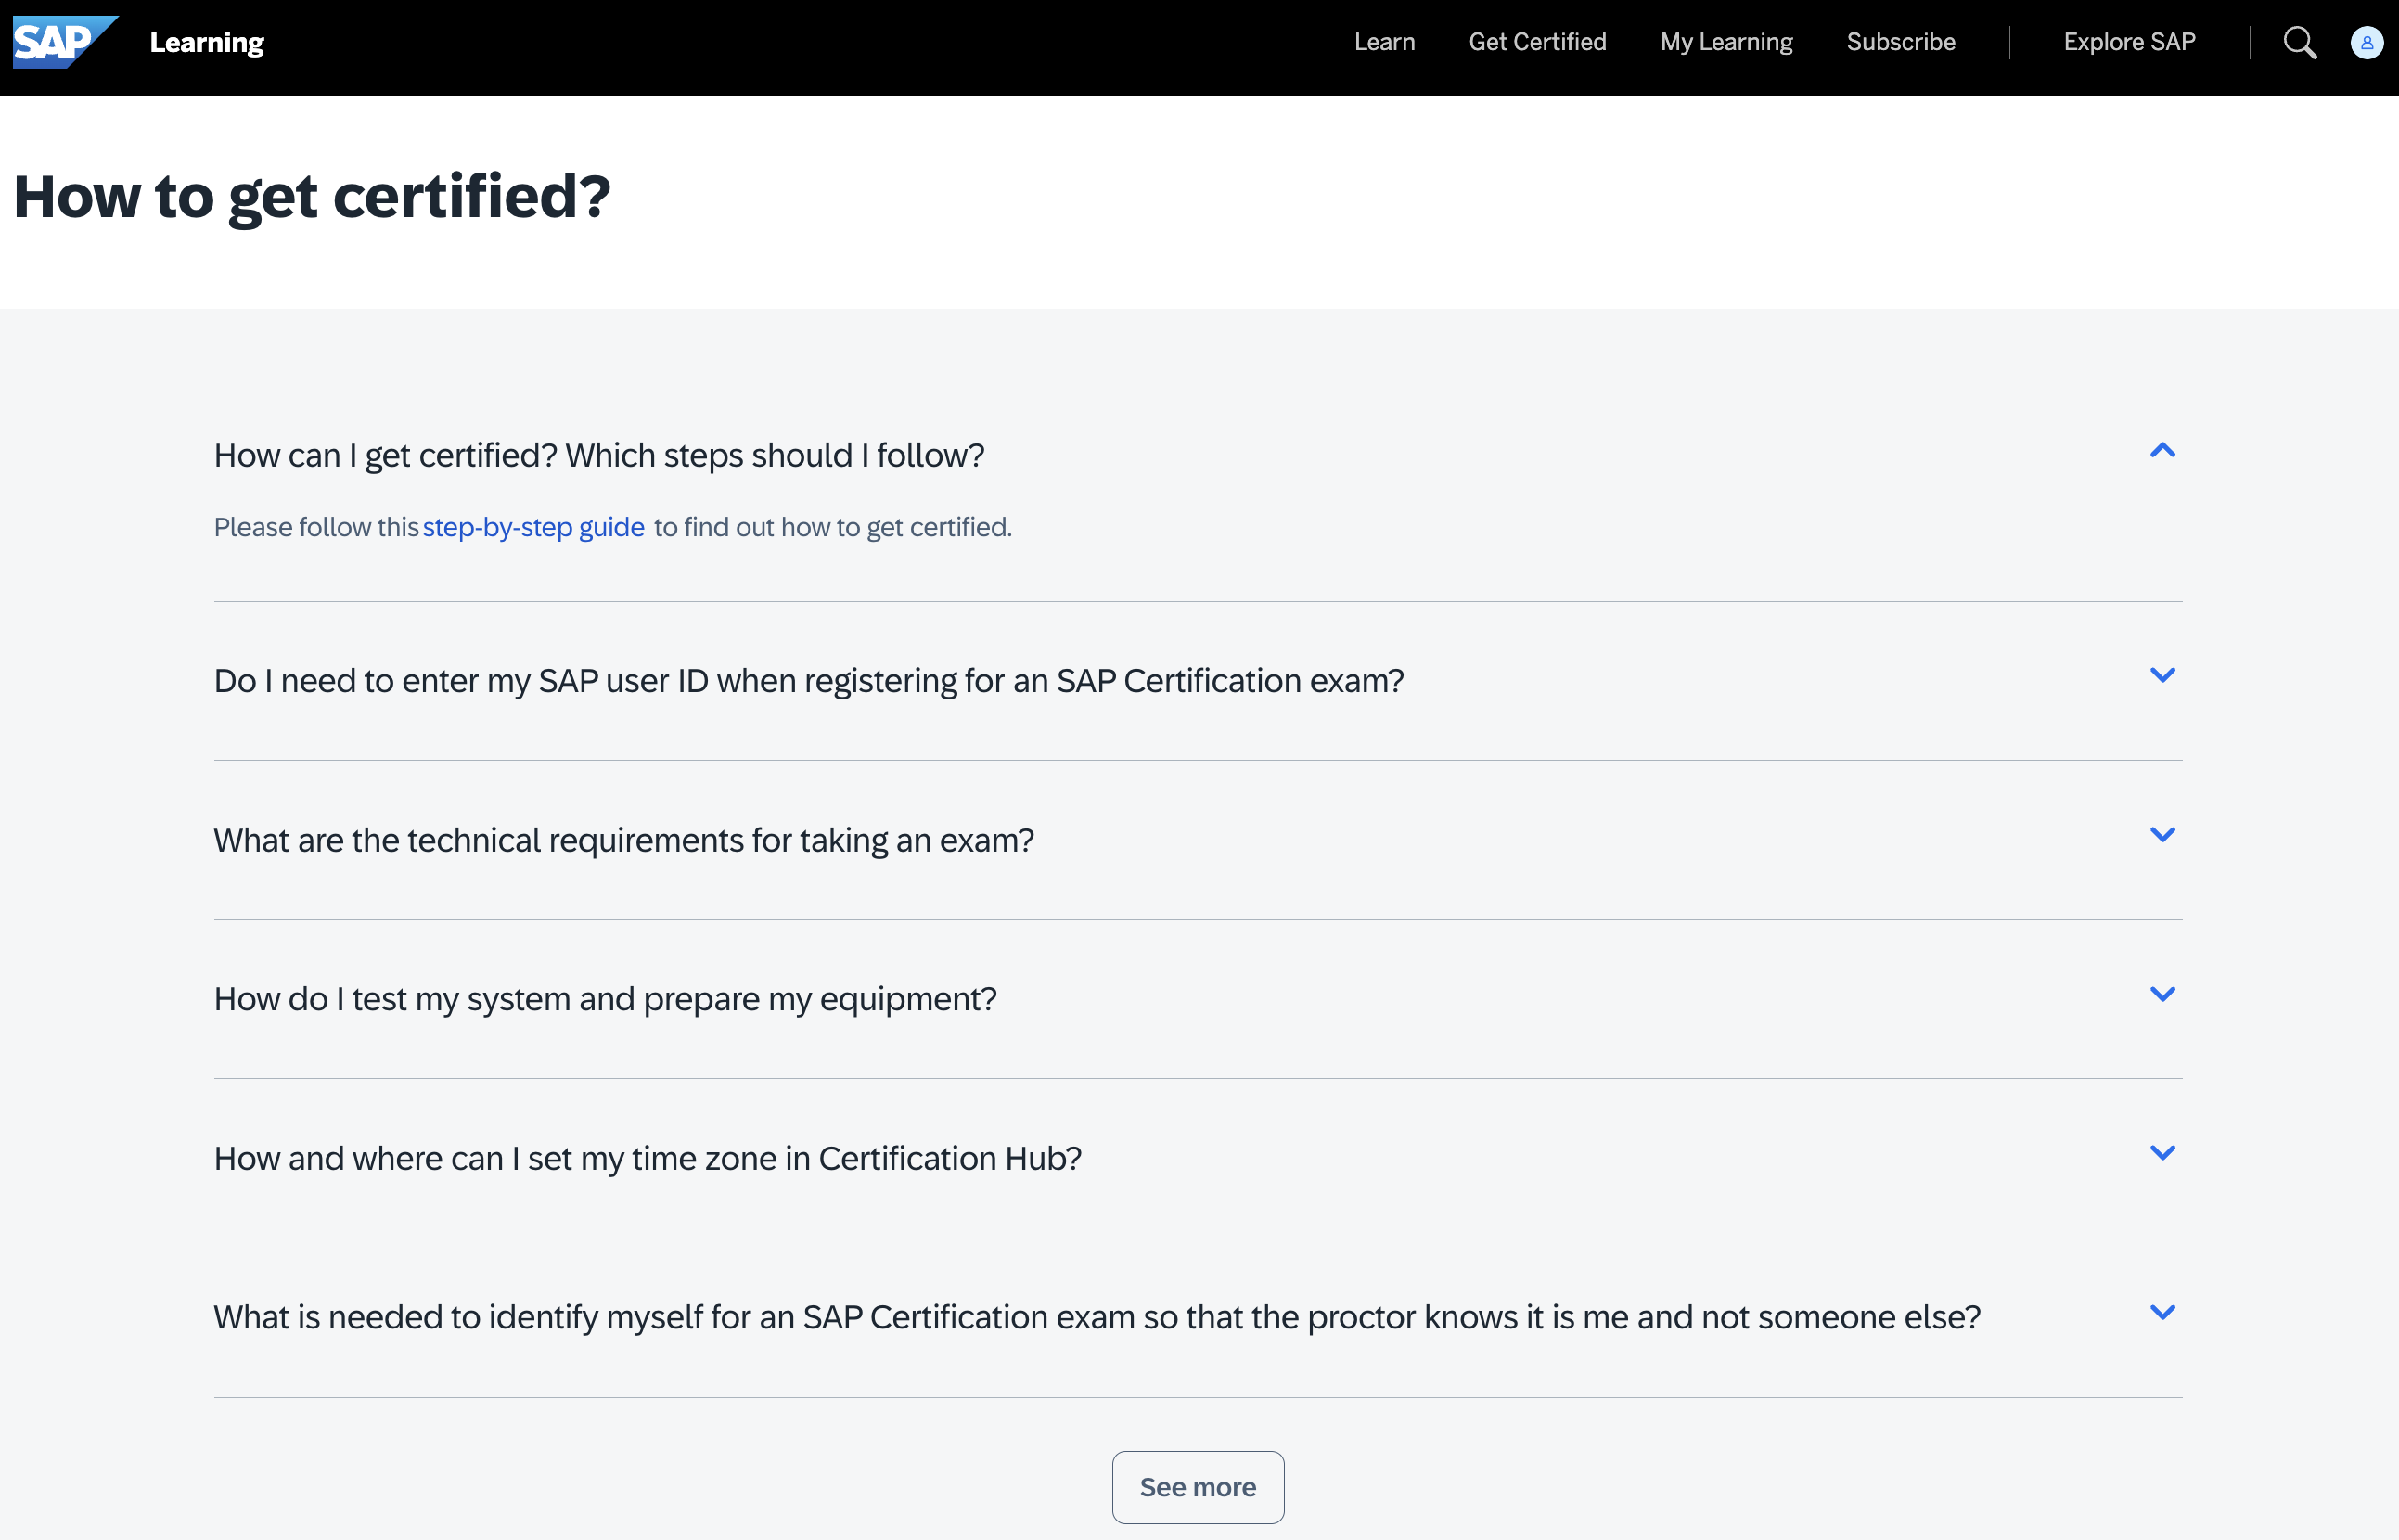Click 'How can I get certified? Which steps' heading
2399x1540 pixels.
599,456
